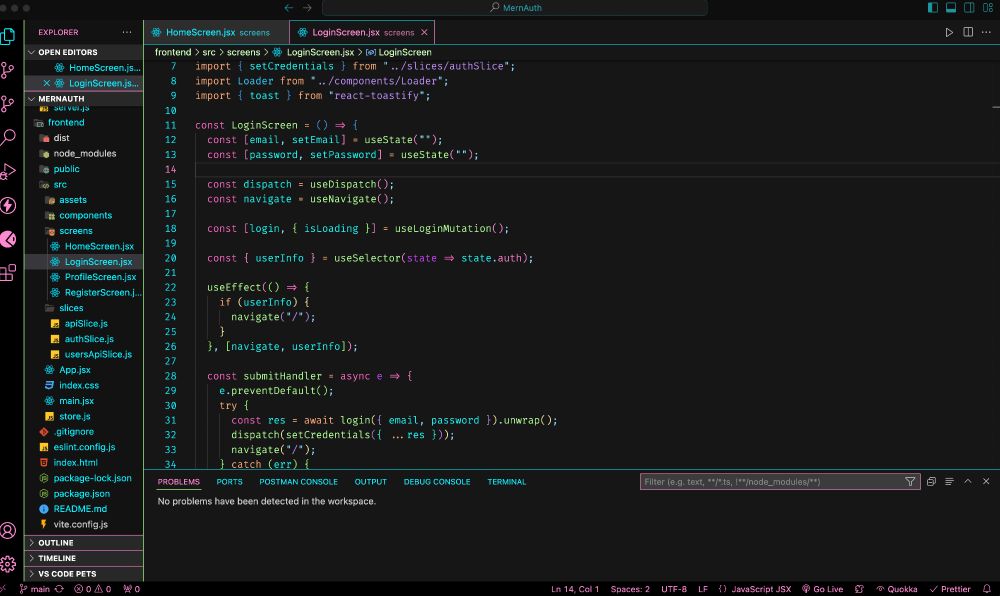Collapse the slices folder
The width and height of the screenshot is (1000, 596).
(x=84, y=308)
